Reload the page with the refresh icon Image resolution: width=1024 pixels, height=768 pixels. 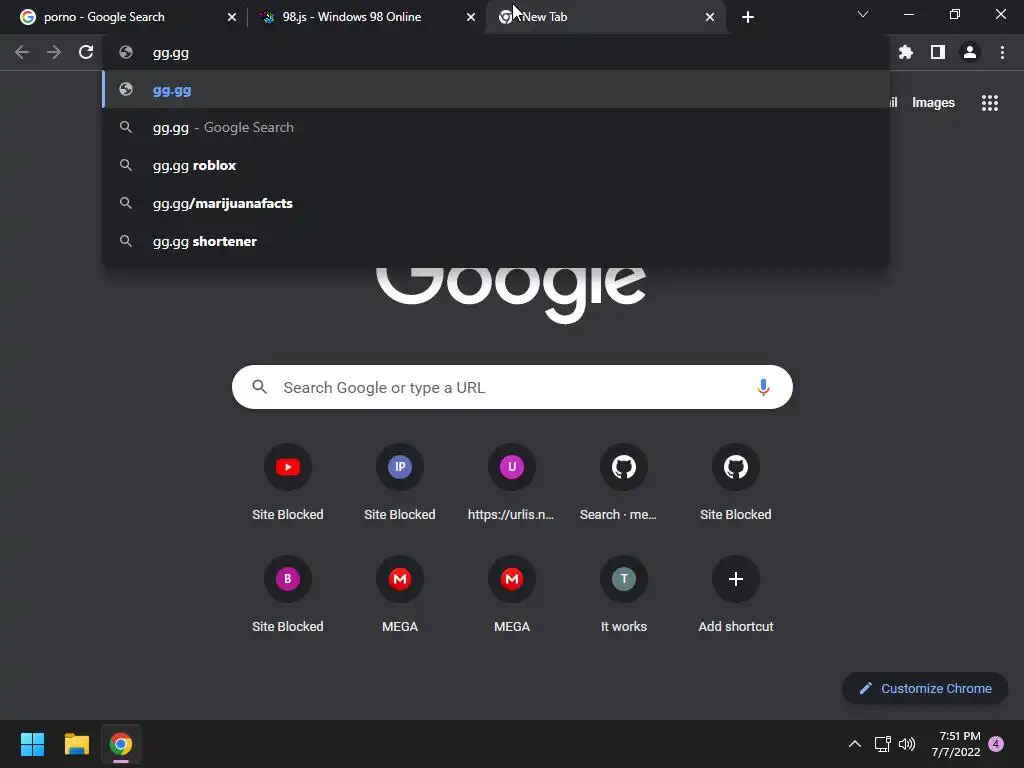point(86,52)
